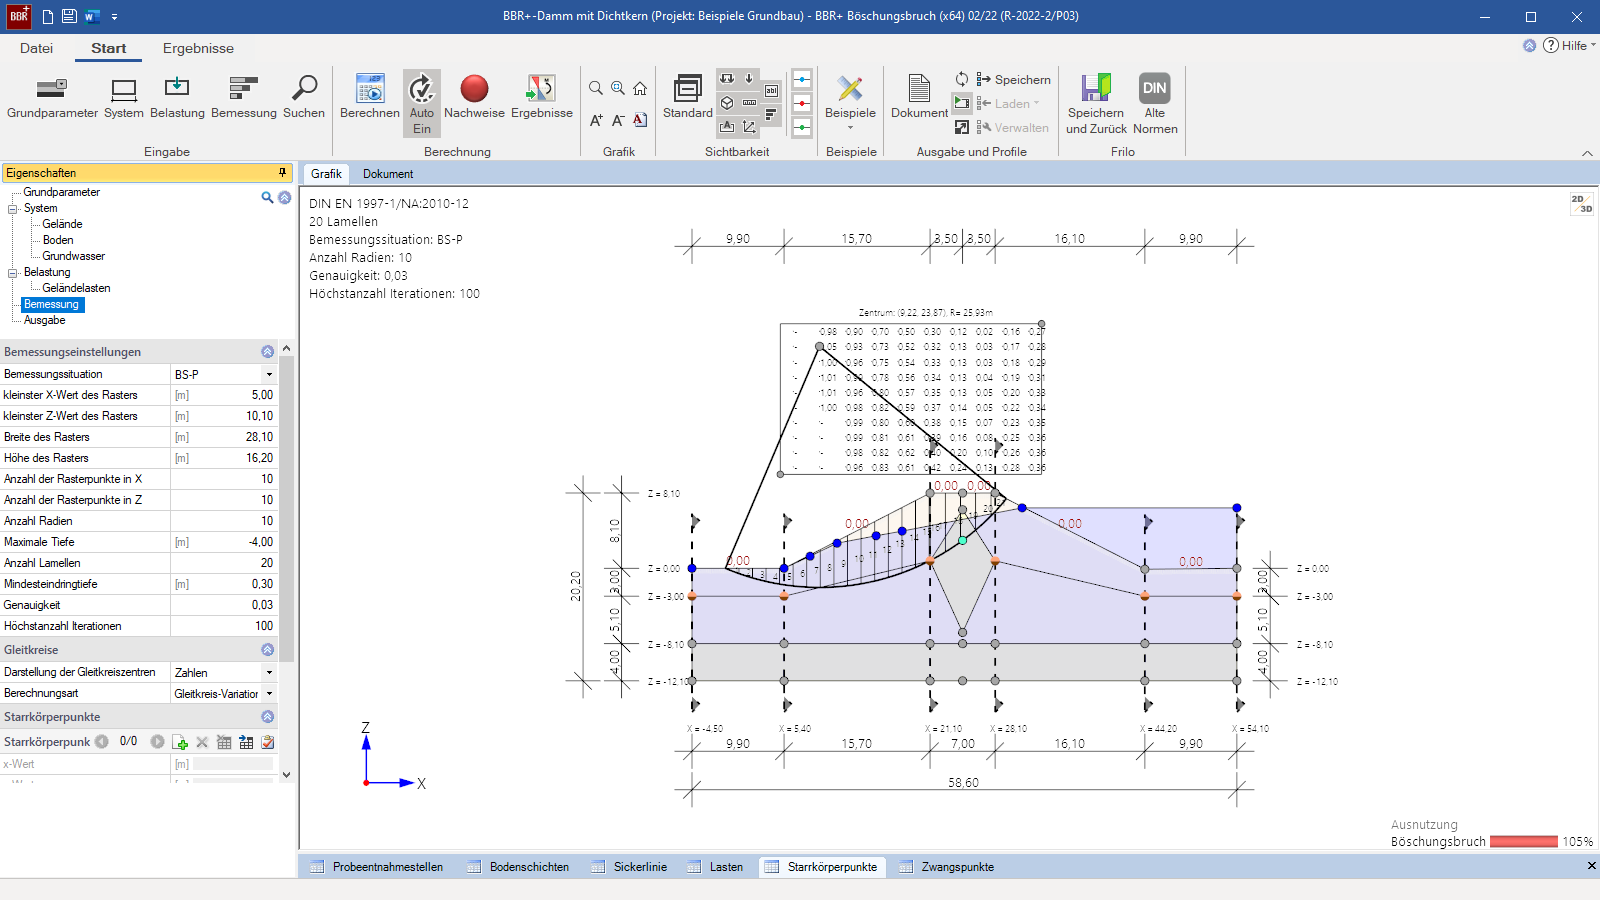
Task: Open Bemessungssituation BS-P dropdown
Action: [269, 374]
